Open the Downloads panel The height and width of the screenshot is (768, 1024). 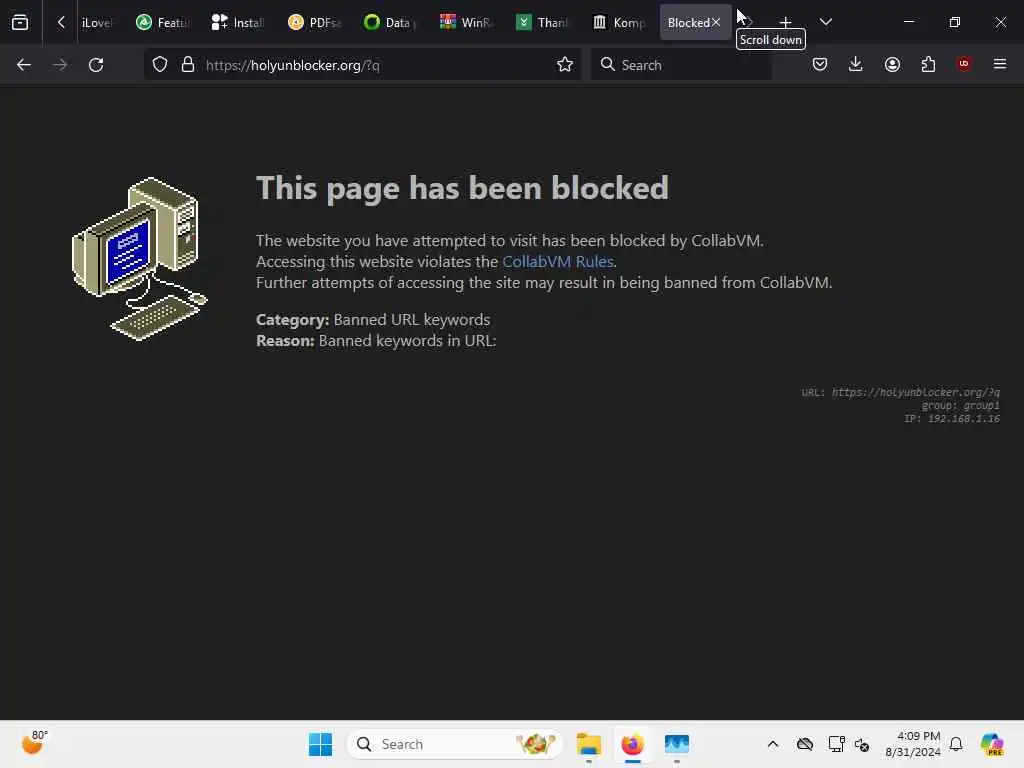(856, 64)
